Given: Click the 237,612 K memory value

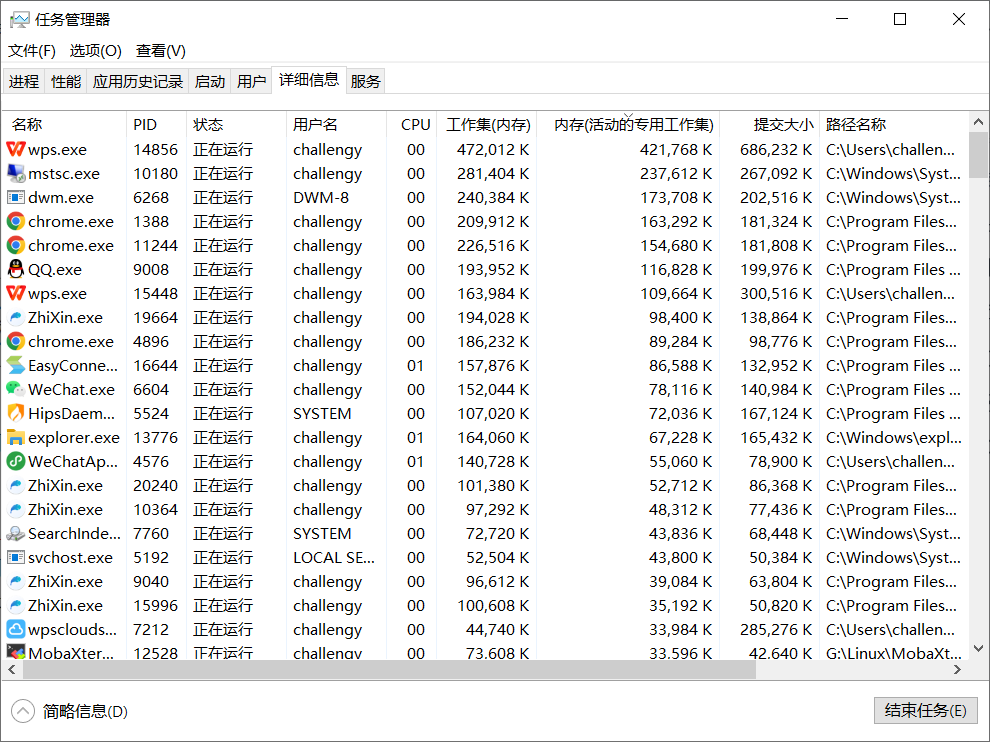Looking at the screenshot, I should 676,174.
